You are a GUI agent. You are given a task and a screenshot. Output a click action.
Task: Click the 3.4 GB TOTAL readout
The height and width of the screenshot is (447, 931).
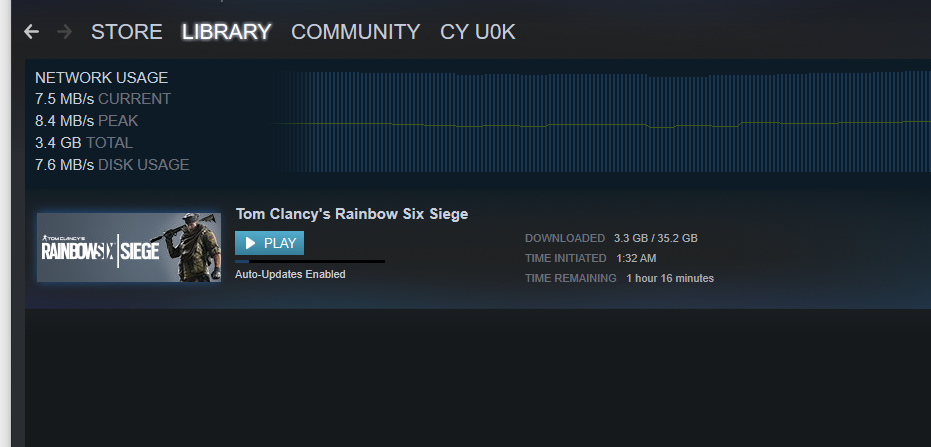[84, 143]
